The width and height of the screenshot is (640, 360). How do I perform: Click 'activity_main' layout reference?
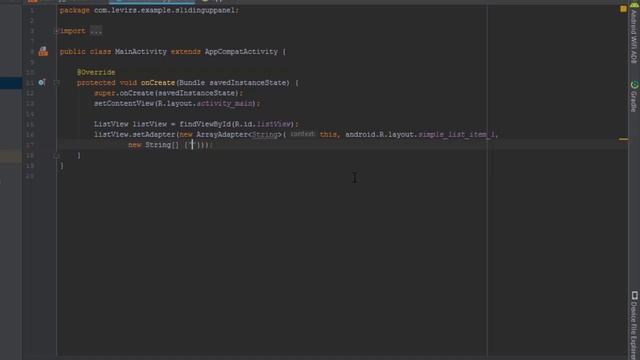[x=224, y=103]
